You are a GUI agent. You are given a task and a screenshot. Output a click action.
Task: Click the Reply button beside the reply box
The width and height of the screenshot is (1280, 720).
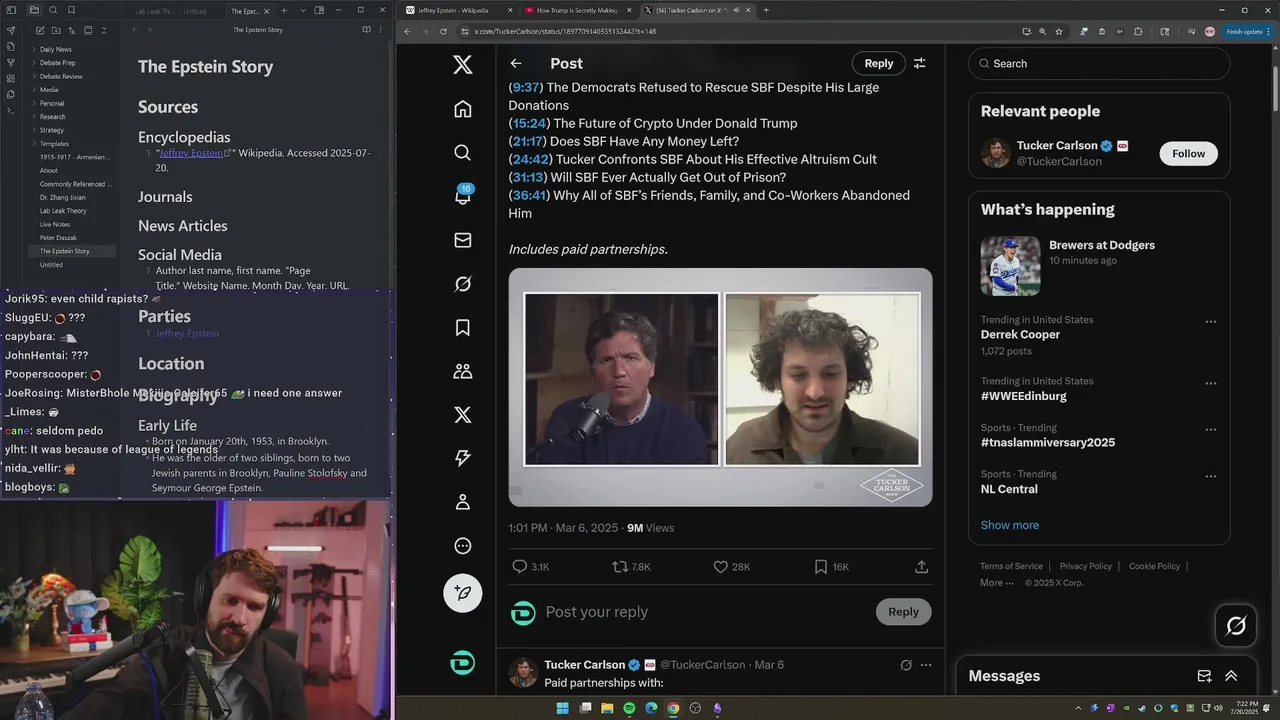(903, 612)
